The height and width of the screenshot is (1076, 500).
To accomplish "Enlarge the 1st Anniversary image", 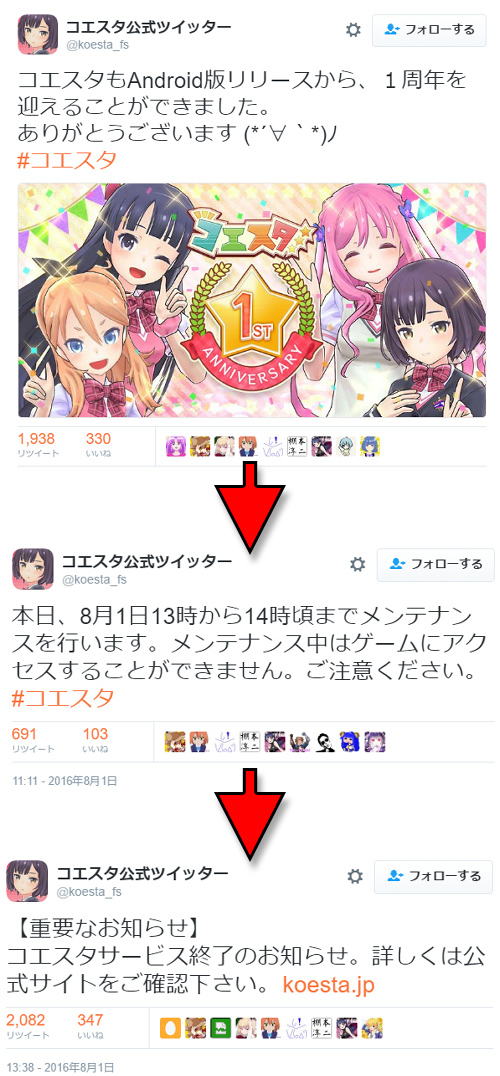I will (x=252, y=300).
